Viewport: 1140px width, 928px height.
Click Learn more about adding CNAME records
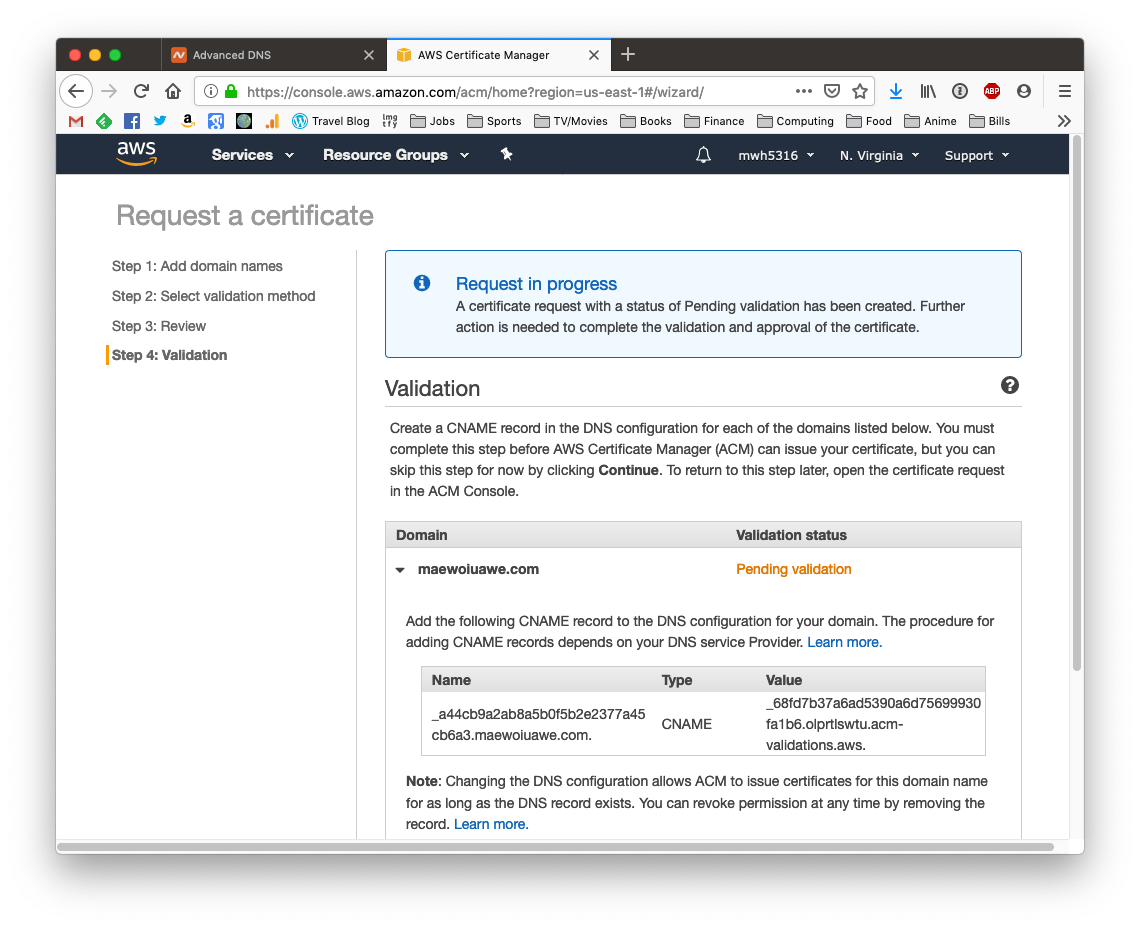click(x=844, y=642)
